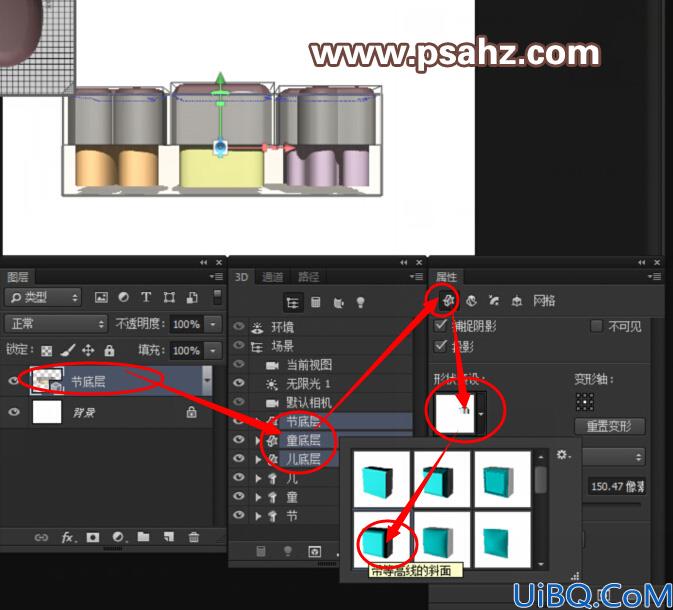The width and height of the screenshot is (673, 610).
Task: Expand the 儿底层 tree item
Action: (x=258, y=459)
